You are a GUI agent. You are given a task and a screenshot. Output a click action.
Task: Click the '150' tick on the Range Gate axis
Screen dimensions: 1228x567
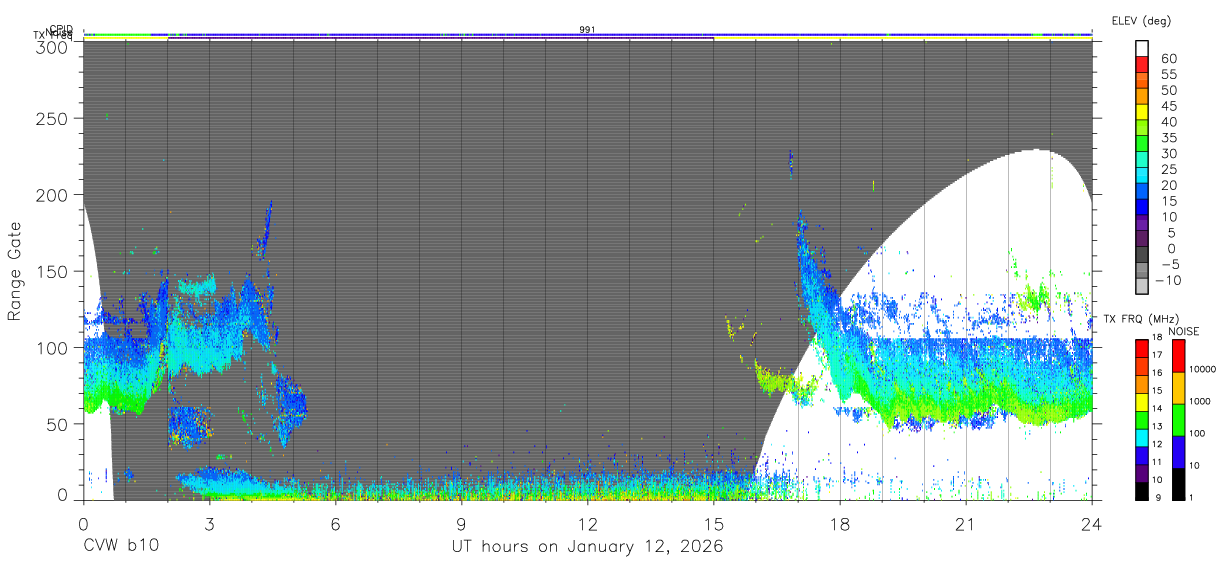point(53,271)
